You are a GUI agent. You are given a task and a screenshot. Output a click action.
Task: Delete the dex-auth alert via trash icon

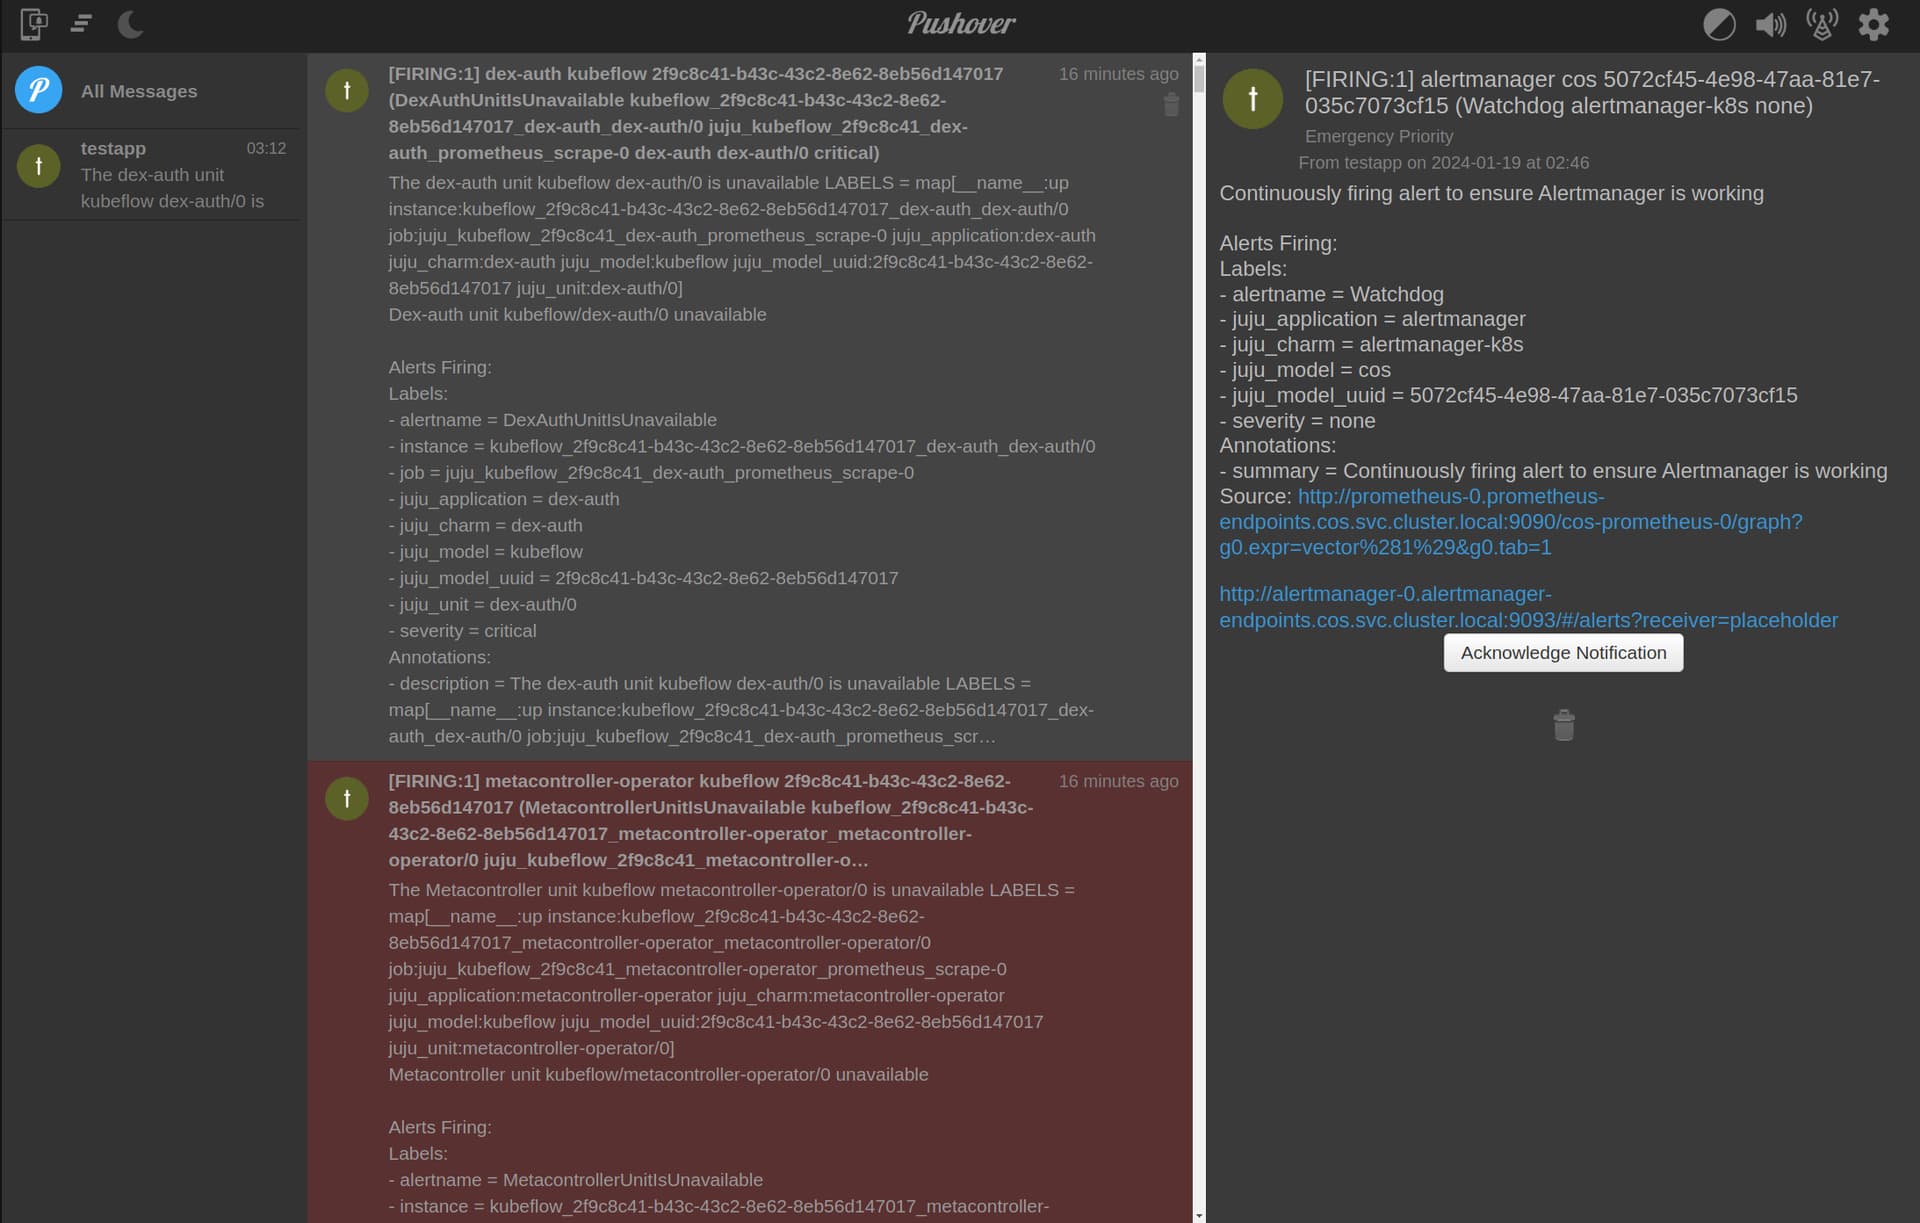click(x=1171, y=105)
